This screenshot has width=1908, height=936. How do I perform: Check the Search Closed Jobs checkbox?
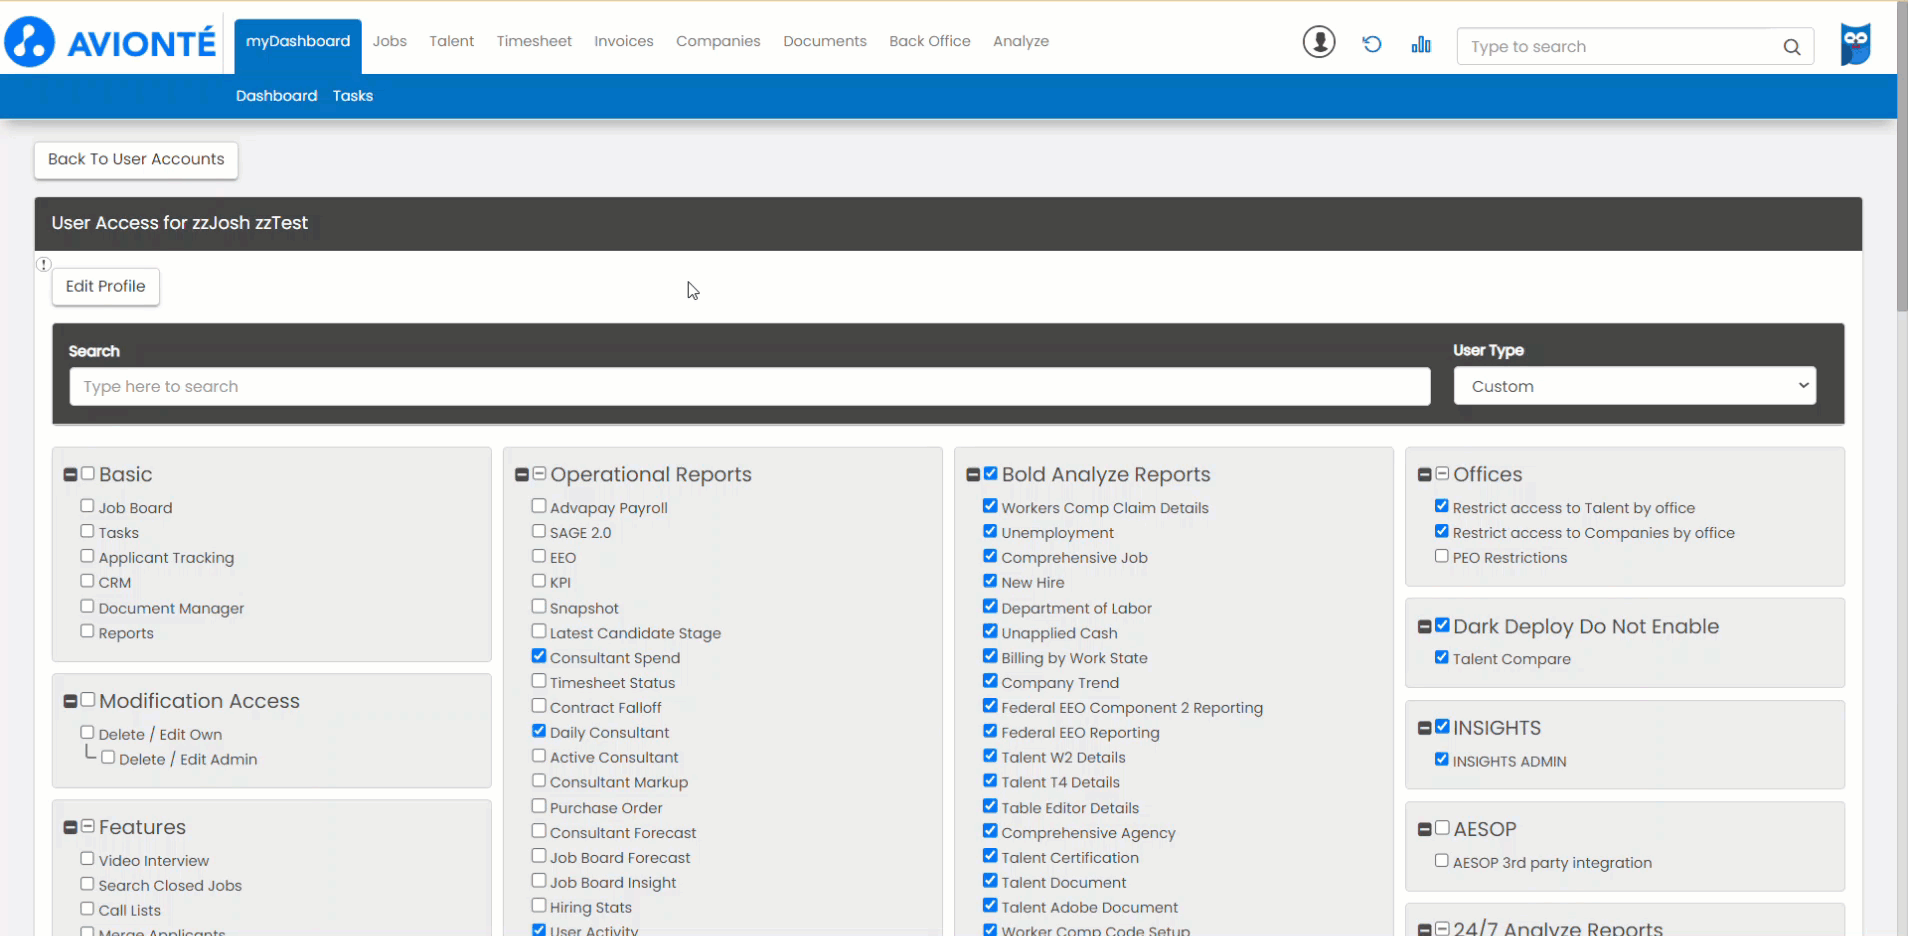click(x=87, y=884)
